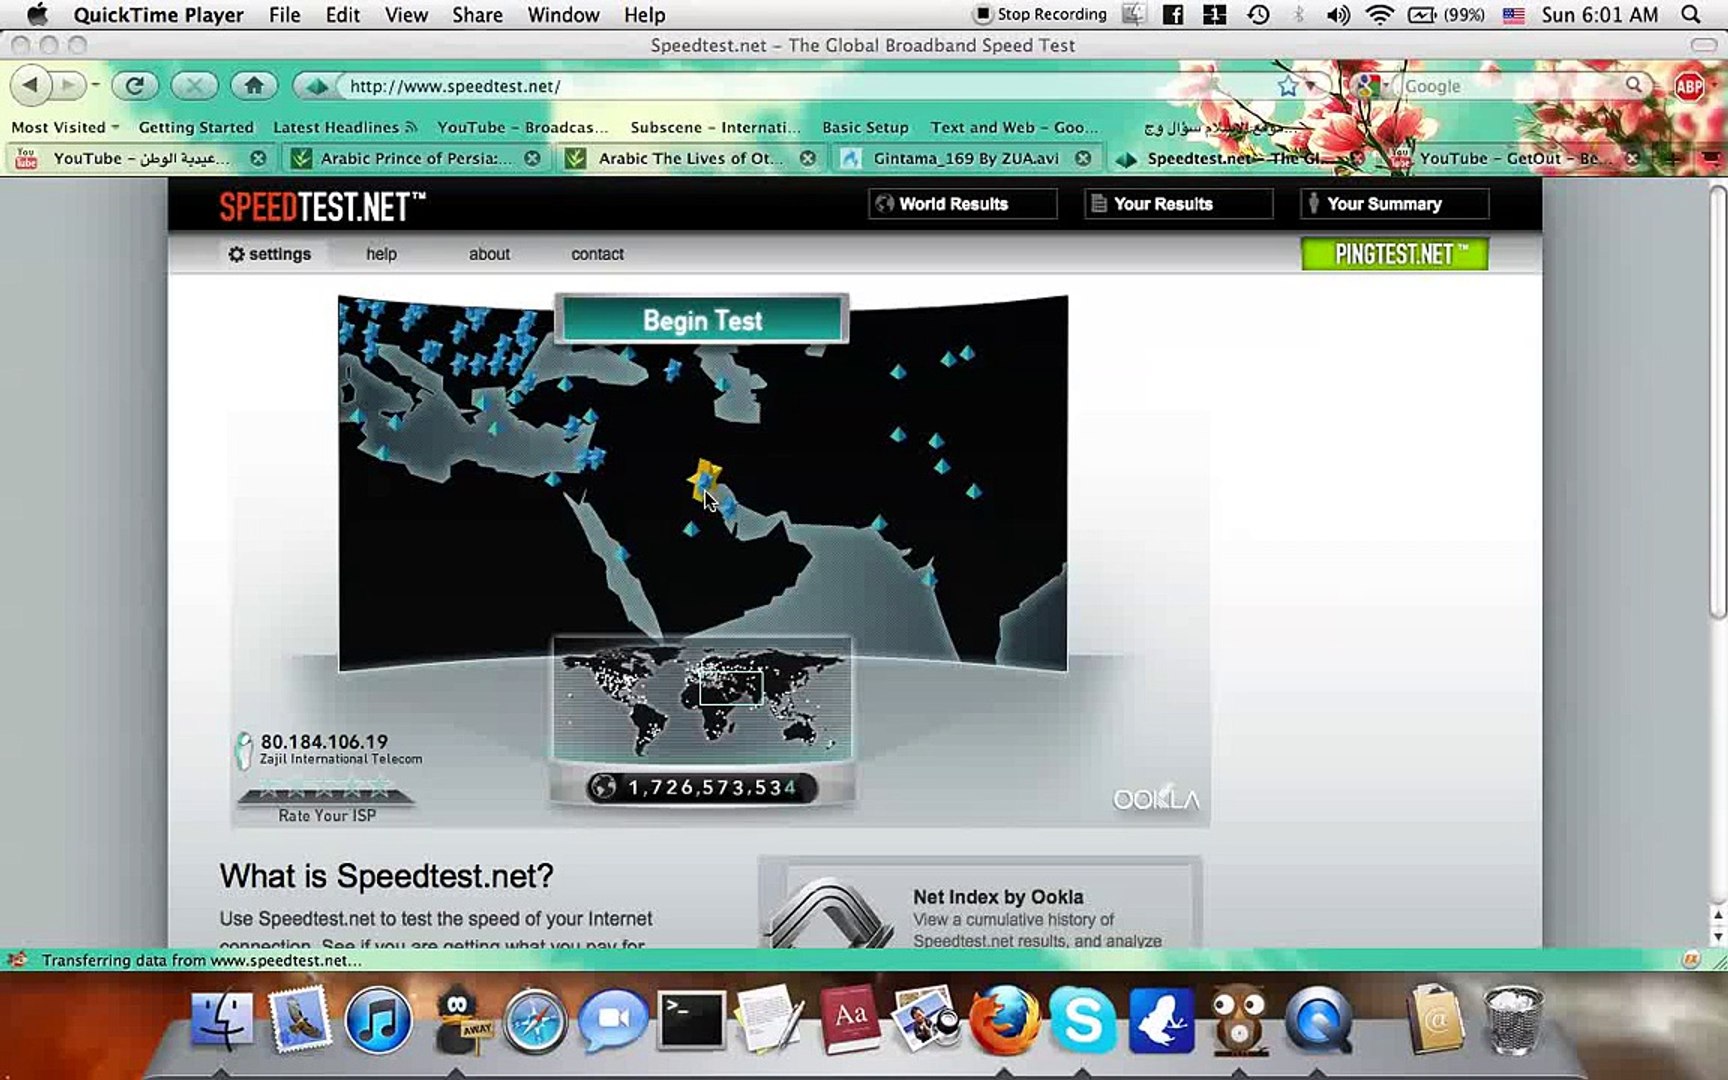Open the File menu
This screenshot has height=1080, width=1728.
[x=285, y=14]
